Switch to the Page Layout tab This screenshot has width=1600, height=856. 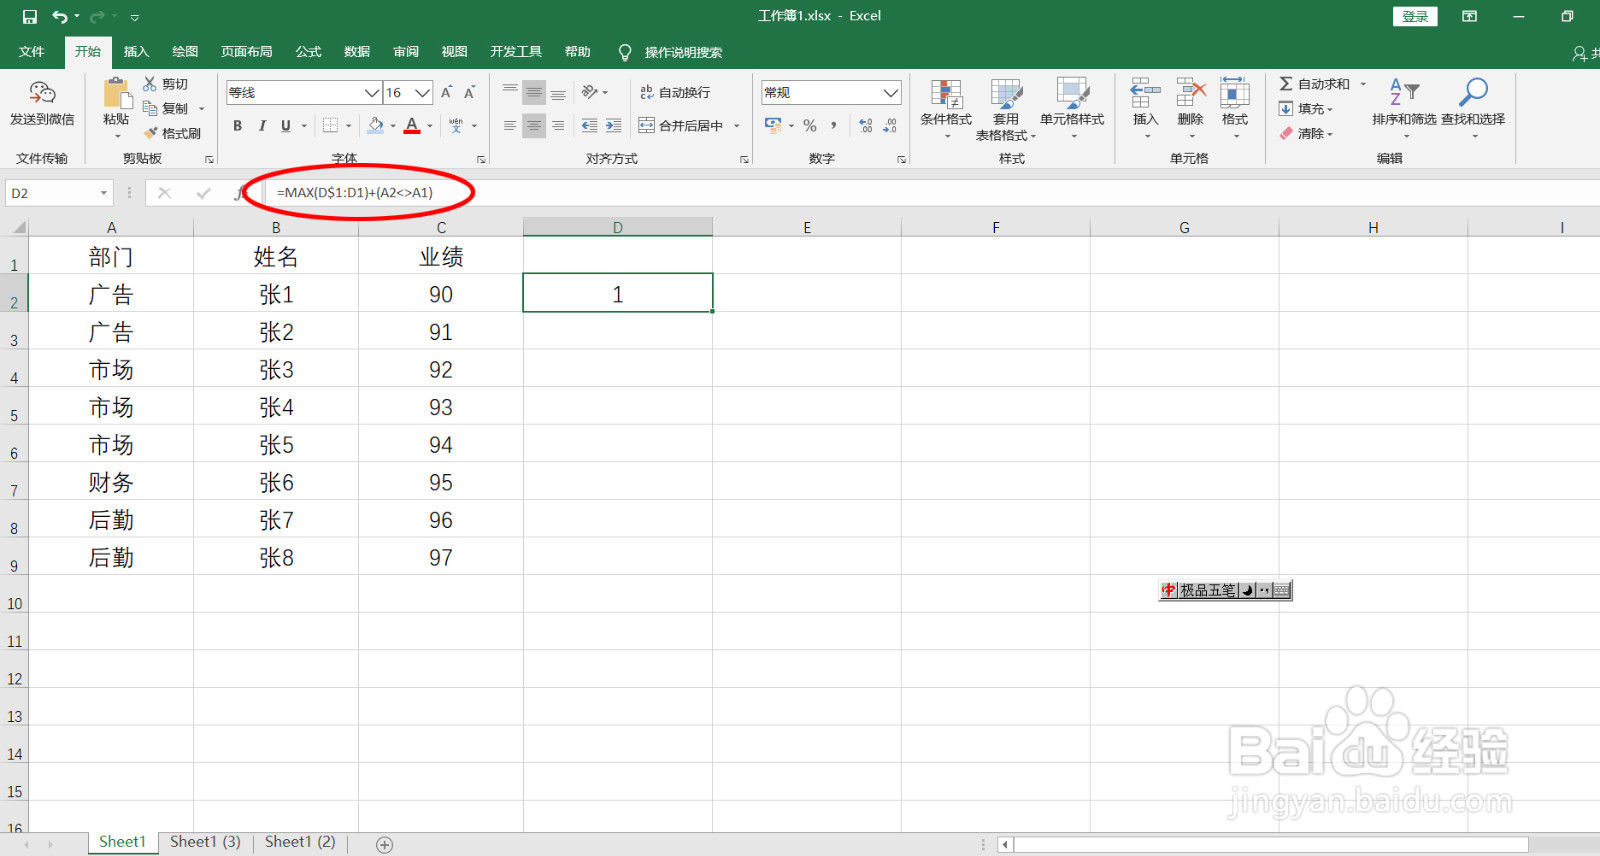click(247, 52)
